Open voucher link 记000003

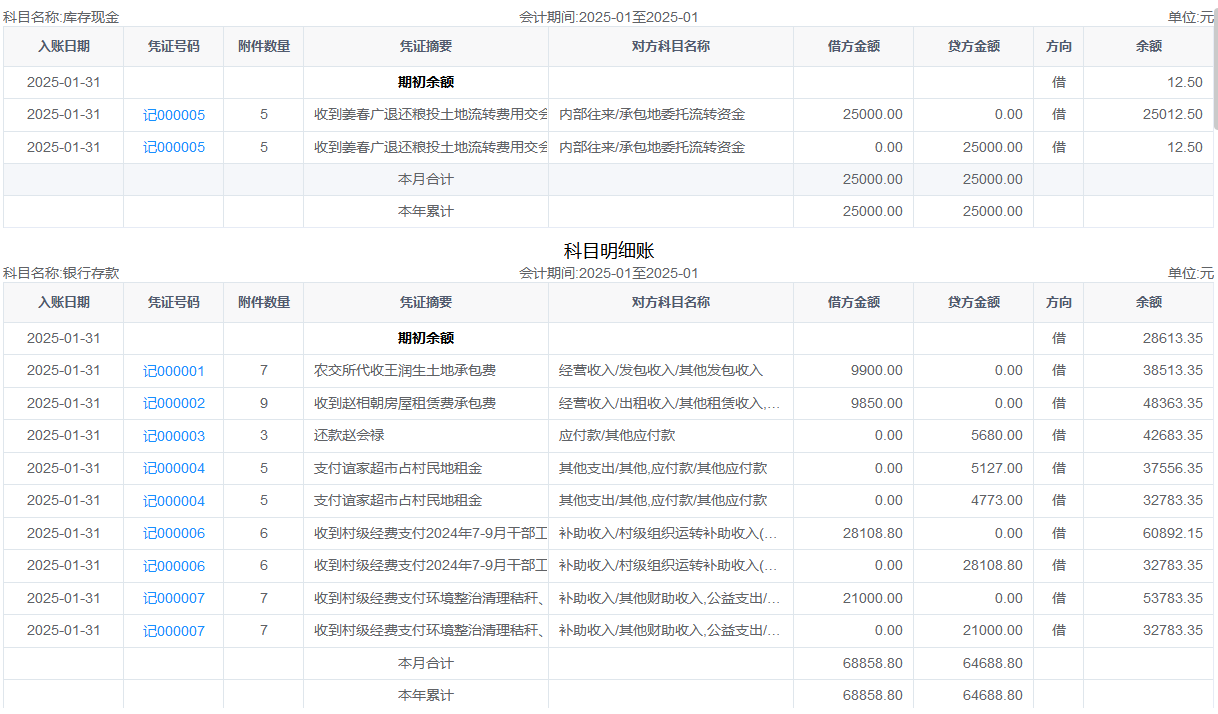tap(173, 436)
